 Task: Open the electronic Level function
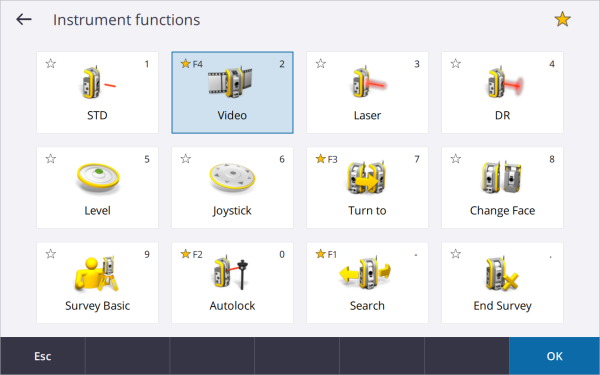[97, 188]
